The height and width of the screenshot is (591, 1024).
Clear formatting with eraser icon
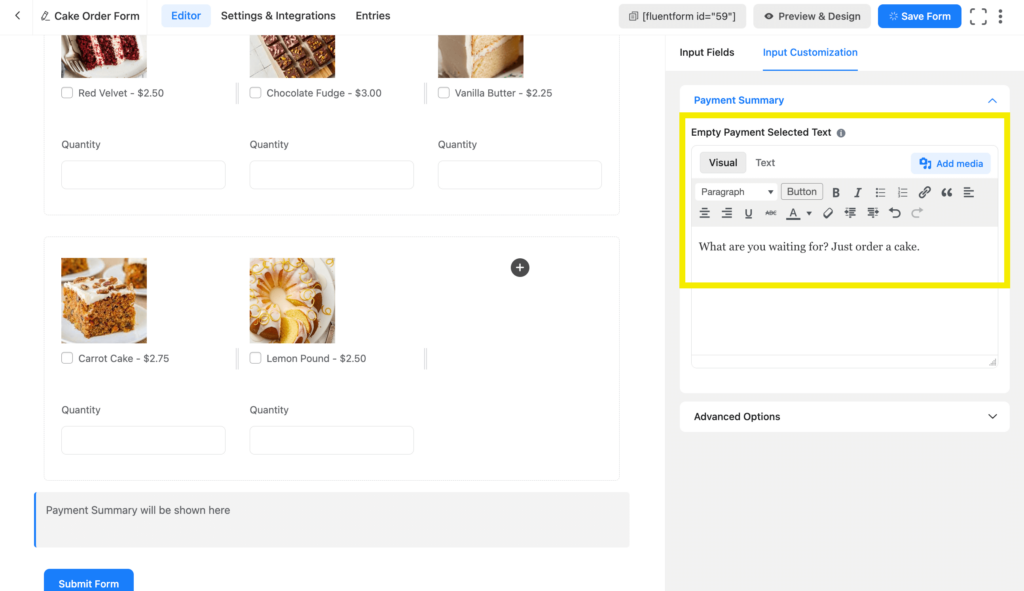coord(827,213)
